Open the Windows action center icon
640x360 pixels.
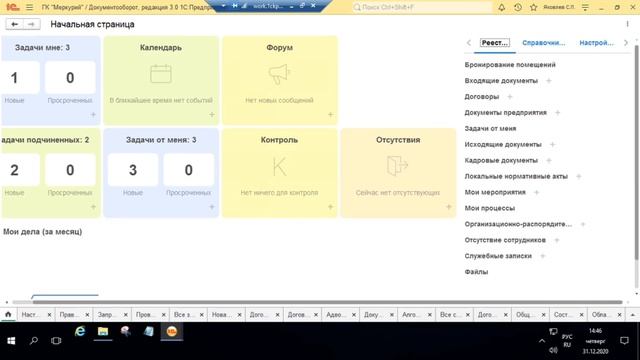pyautogui.click(x=624, y=341)
